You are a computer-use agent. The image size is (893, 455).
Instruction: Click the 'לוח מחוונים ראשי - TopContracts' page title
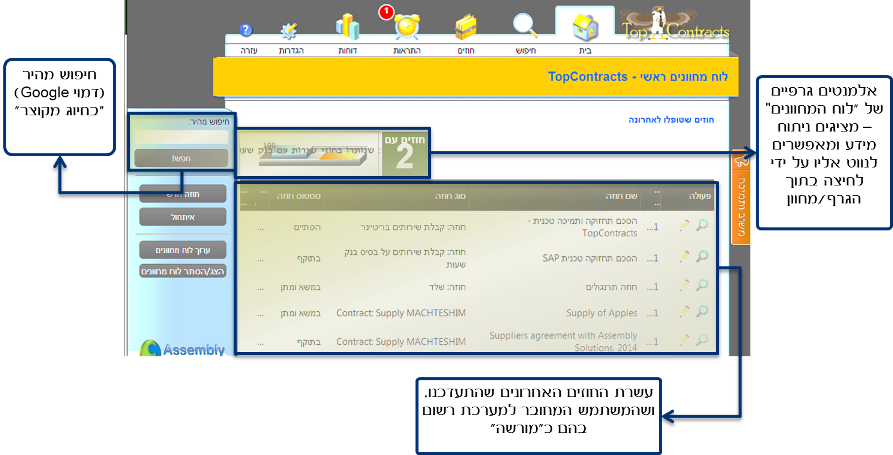click(638, 76)
